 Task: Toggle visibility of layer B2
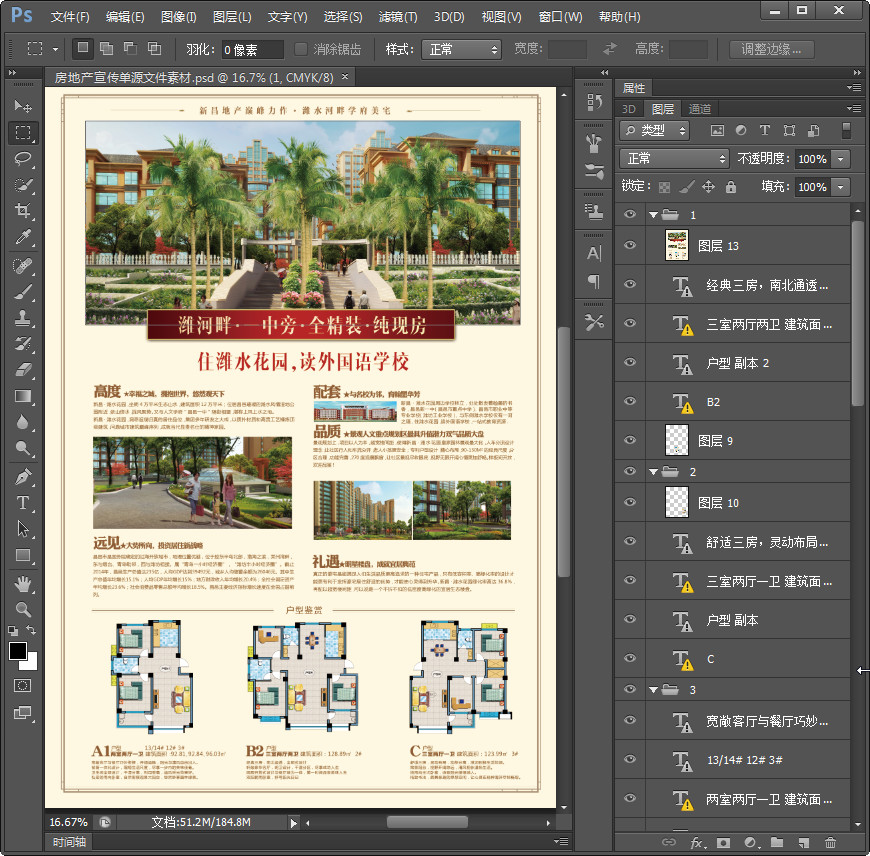point(630,401)
